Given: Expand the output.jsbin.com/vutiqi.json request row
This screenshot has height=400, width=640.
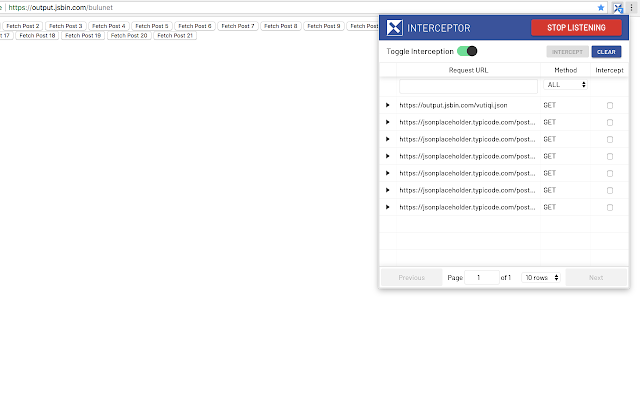Looking at the screenshot, I should tap(388, 105).
